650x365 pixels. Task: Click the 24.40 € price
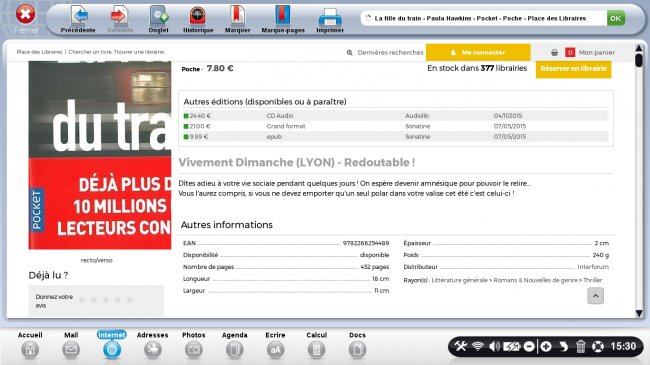click(200, 116)
